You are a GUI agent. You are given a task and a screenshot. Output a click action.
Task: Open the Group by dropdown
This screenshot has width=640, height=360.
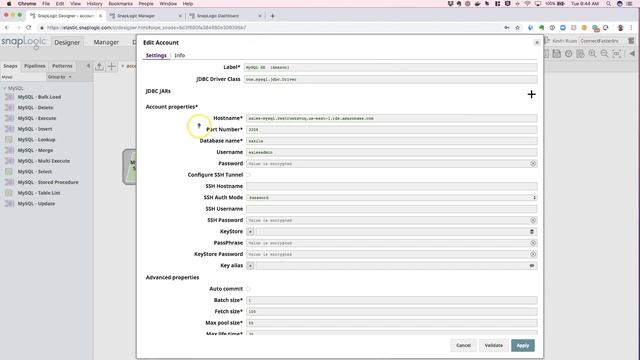[x=60, y=77]
